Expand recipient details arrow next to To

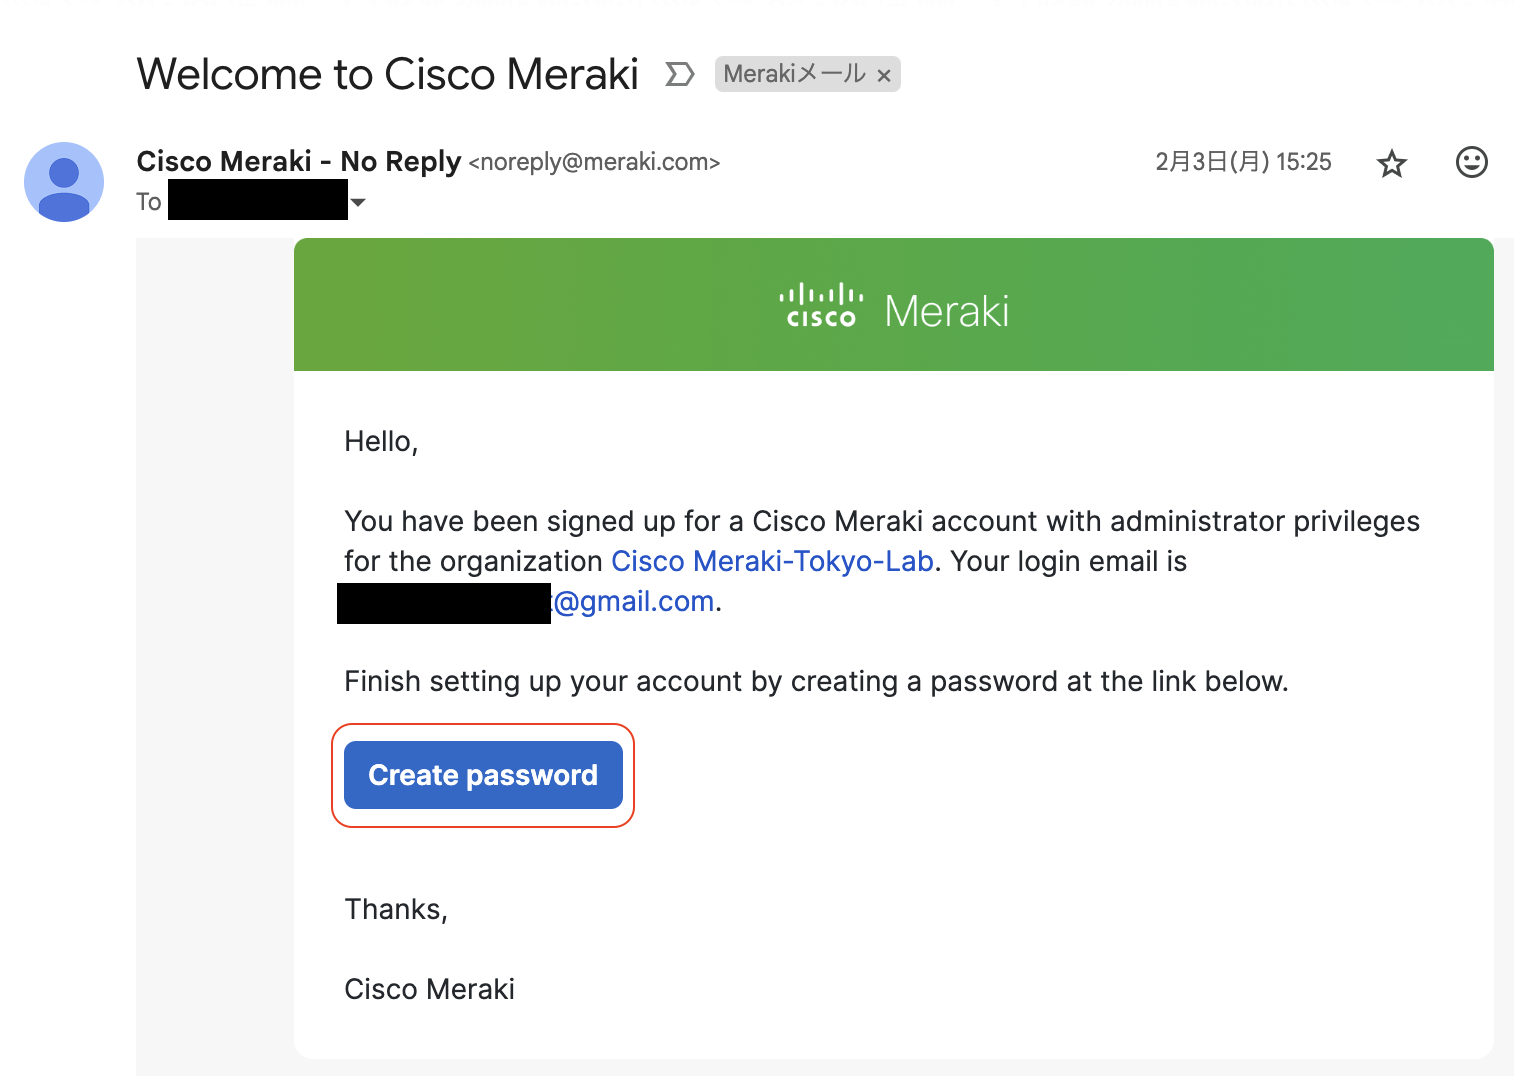(x=358, y=202)
